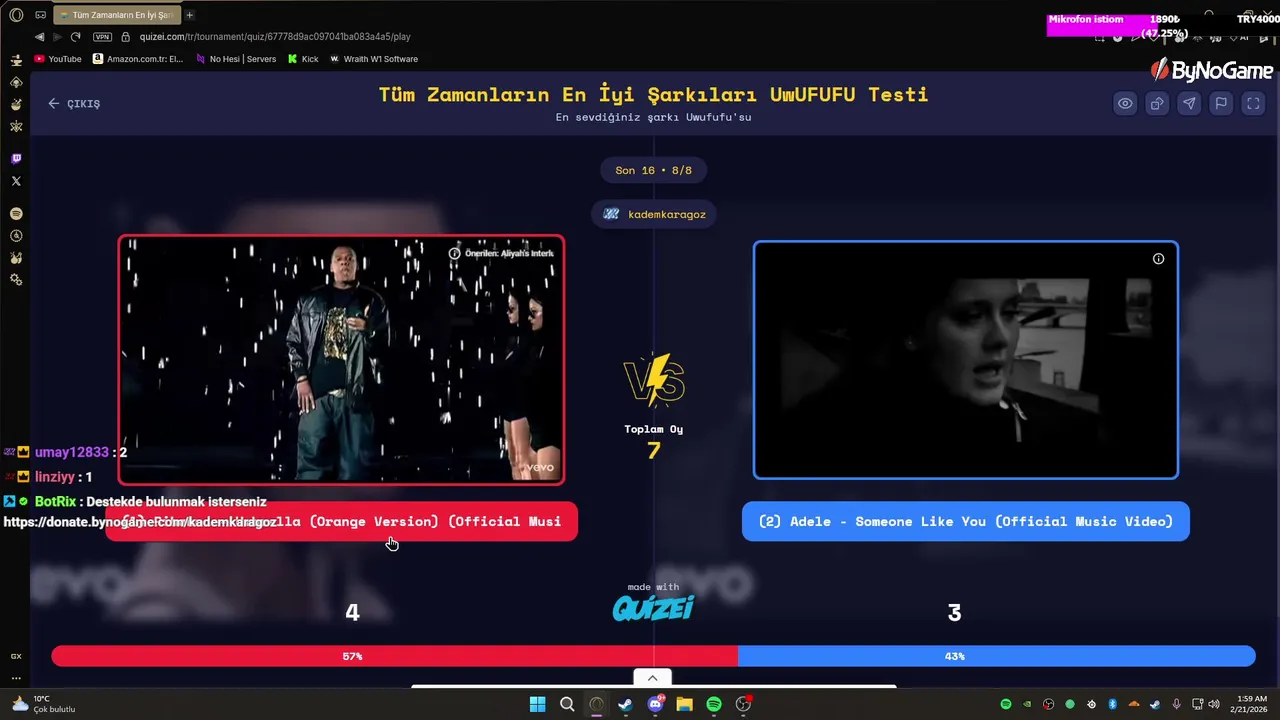Open File Explorer from the taskbar

[x=684, y=704]
